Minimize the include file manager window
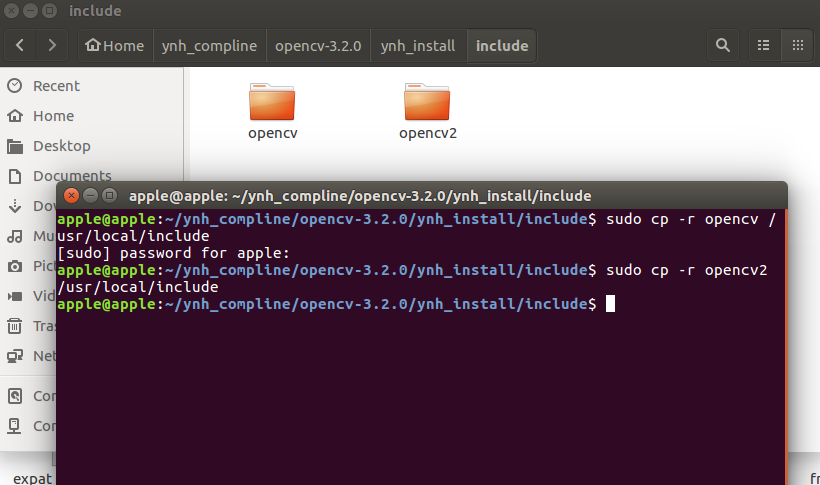Screen dimensions: 820x485 point(30,10)
